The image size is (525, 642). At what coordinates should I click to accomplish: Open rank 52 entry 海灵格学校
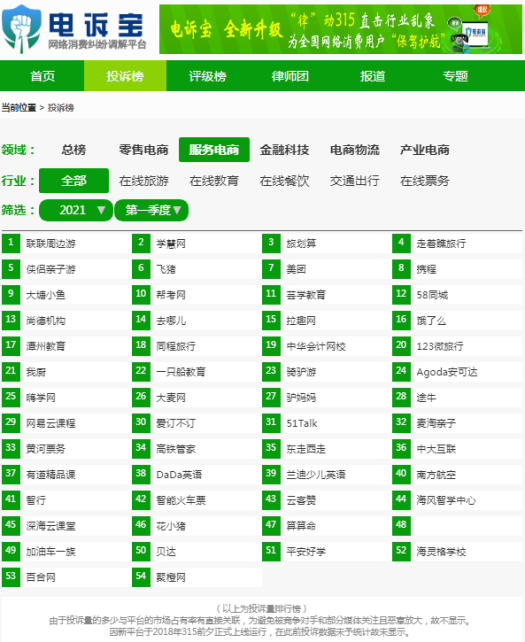coord(441,552)
